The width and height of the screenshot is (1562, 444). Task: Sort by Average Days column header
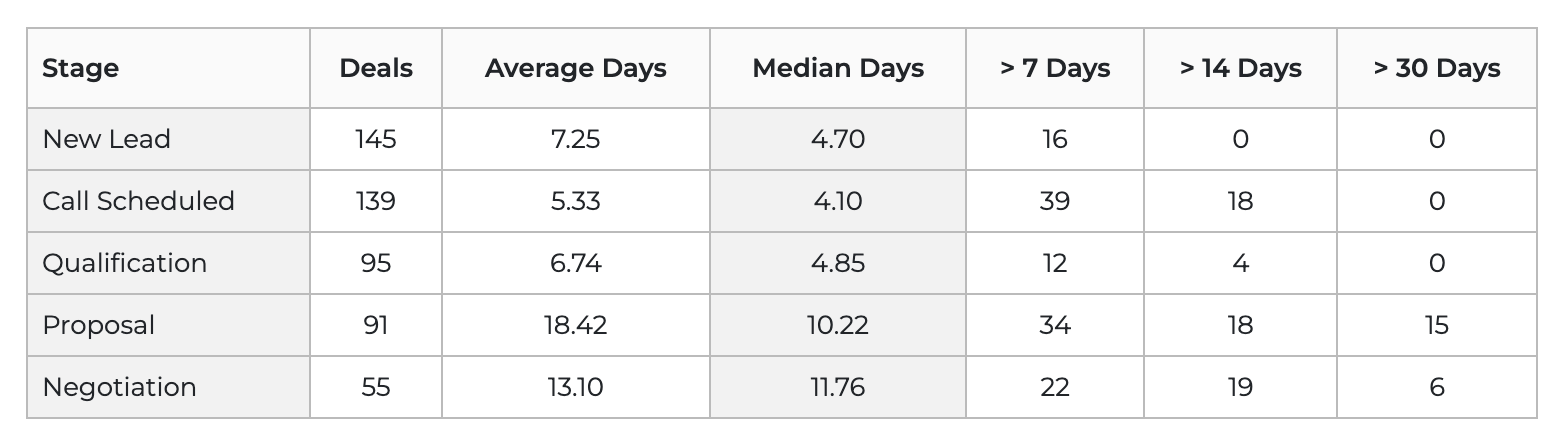pos(576,68)
